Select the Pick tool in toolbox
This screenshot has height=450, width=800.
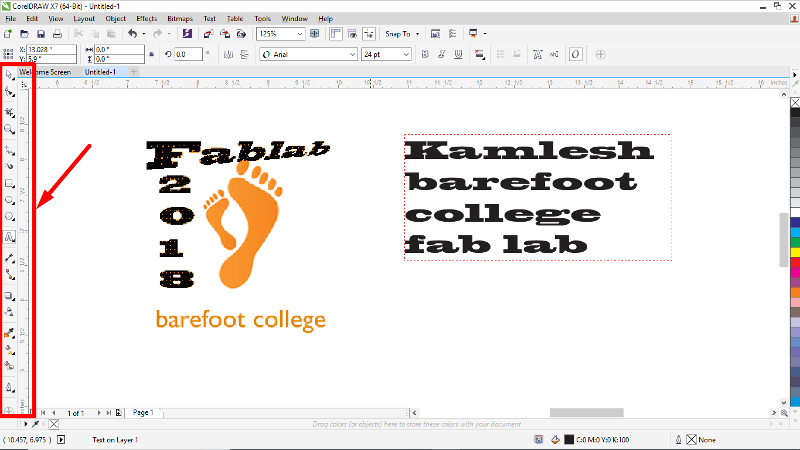(x=9, y=75)
